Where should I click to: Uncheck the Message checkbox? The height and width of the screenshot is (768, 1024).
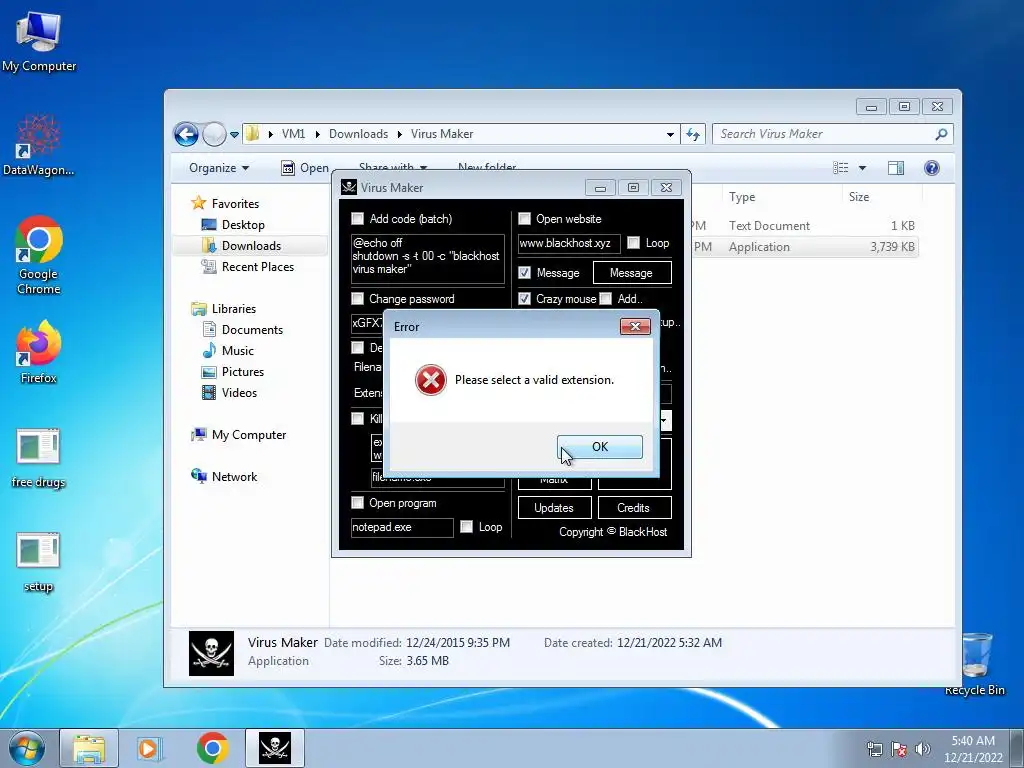524,273
